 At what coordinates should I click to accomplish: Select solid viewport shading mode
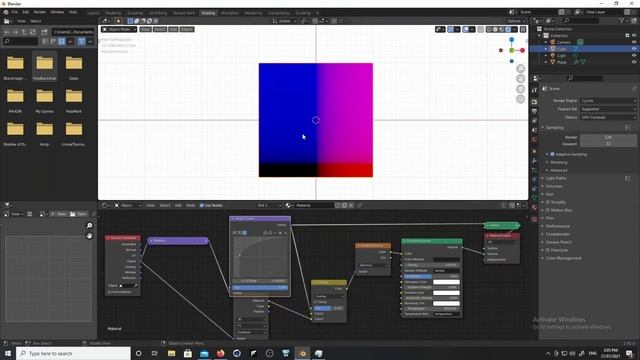pyautogui.click(x=496, y=29)
